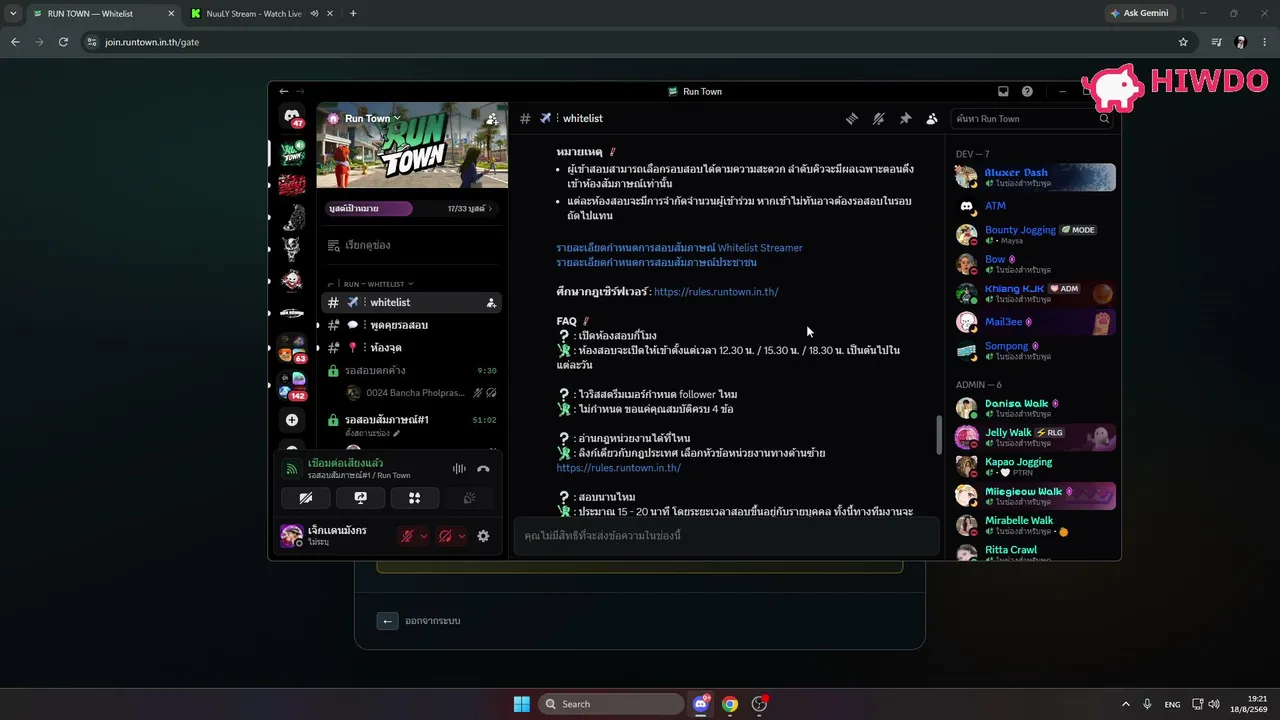Select user 0024 Bancha in voice channel
The height and width of the screenshot is (720, 1280).
420,393
